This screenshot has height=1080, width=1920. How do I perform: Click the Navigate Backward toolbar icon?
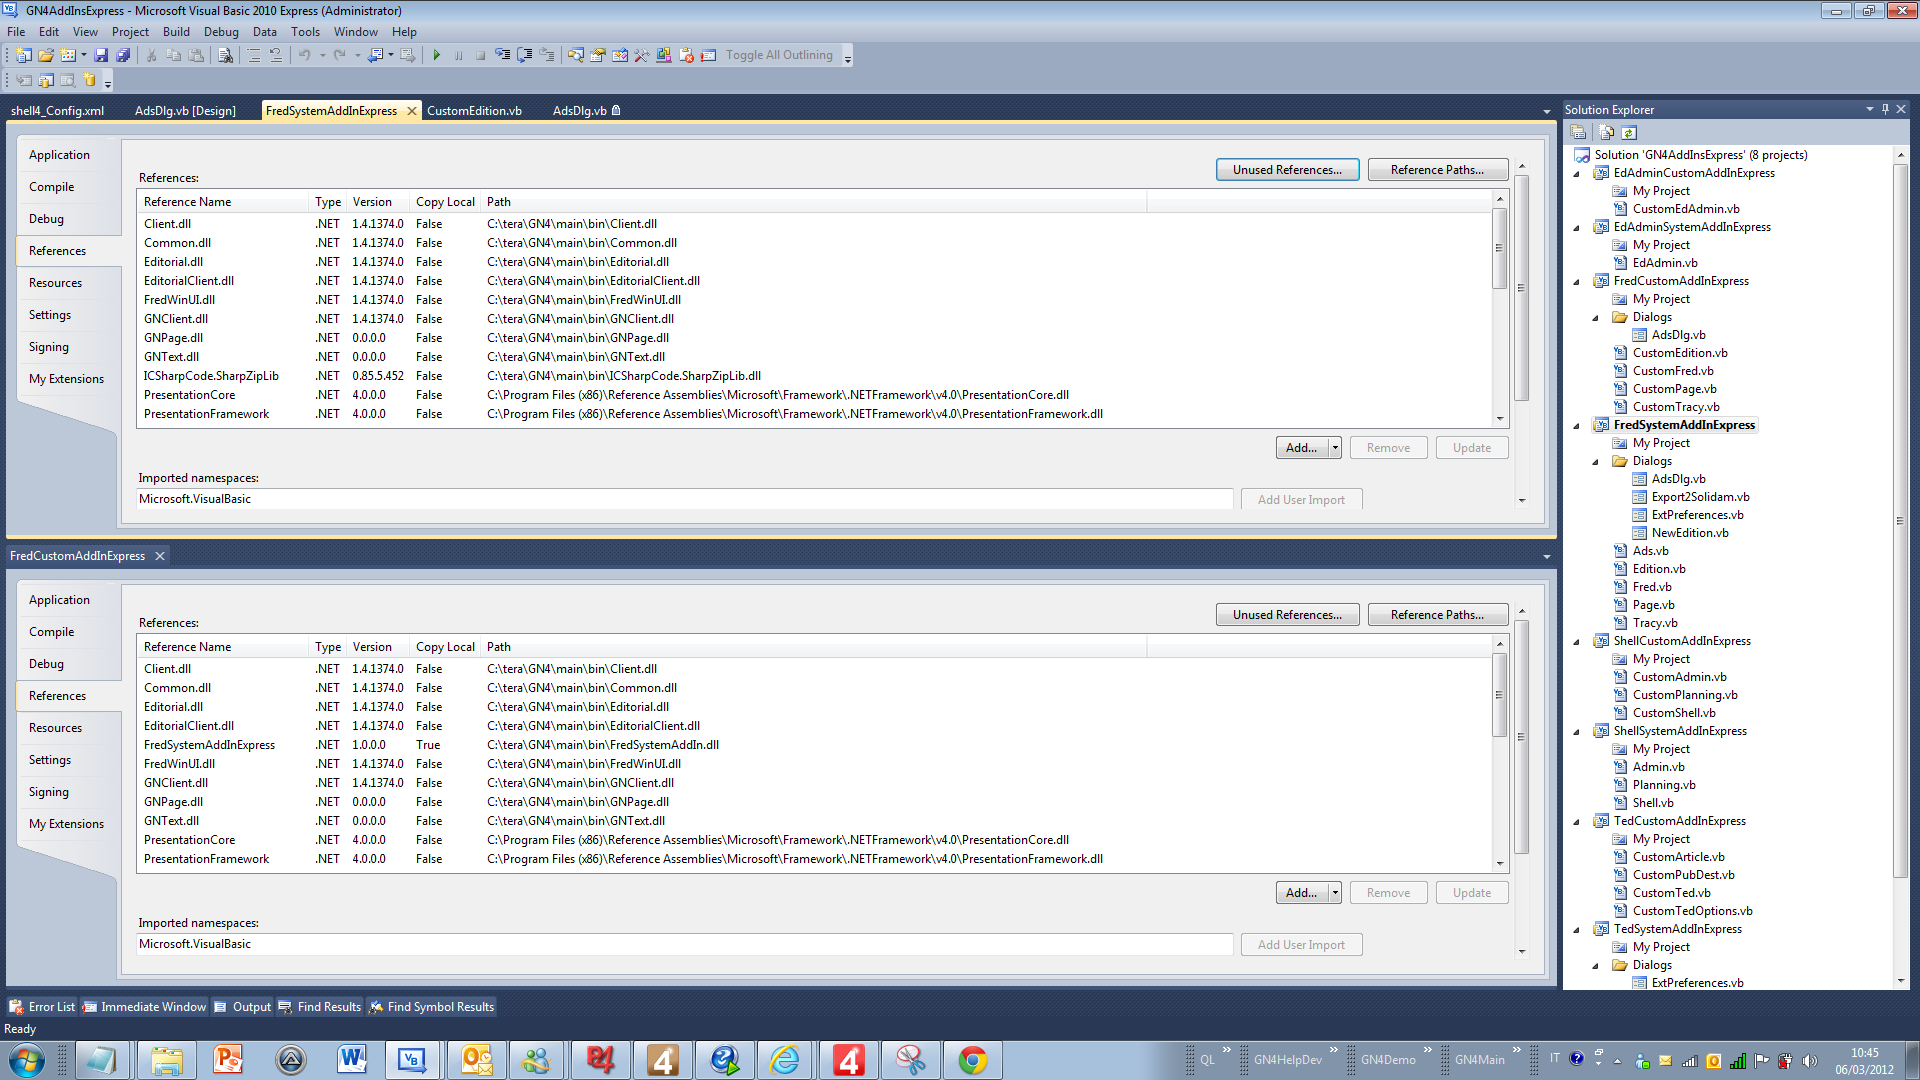pyautogui.click(x=375, y=55)
